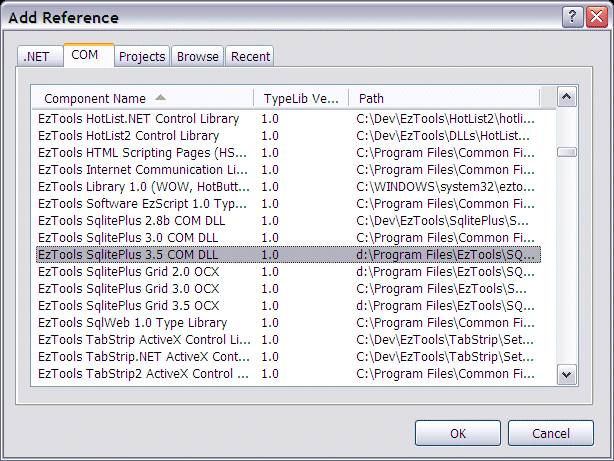614x461 pixels.
Task: Select EzTools Software EzScript 1.0 row
Action: point(288,204)
